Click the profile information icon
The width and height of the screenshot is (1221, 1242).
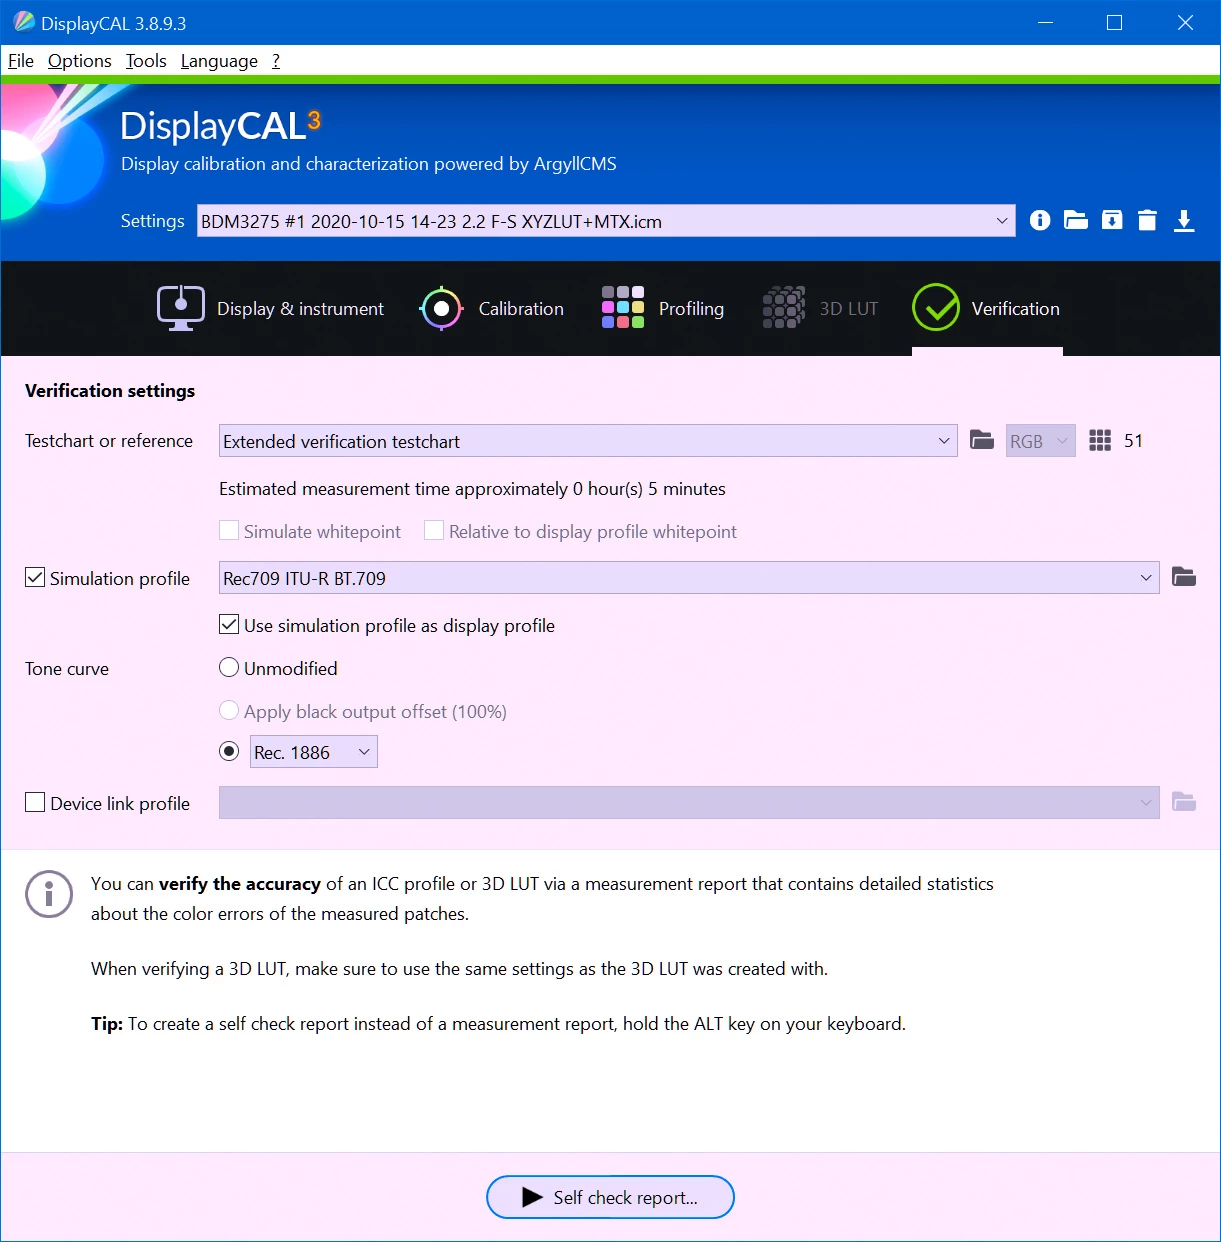1040,220
